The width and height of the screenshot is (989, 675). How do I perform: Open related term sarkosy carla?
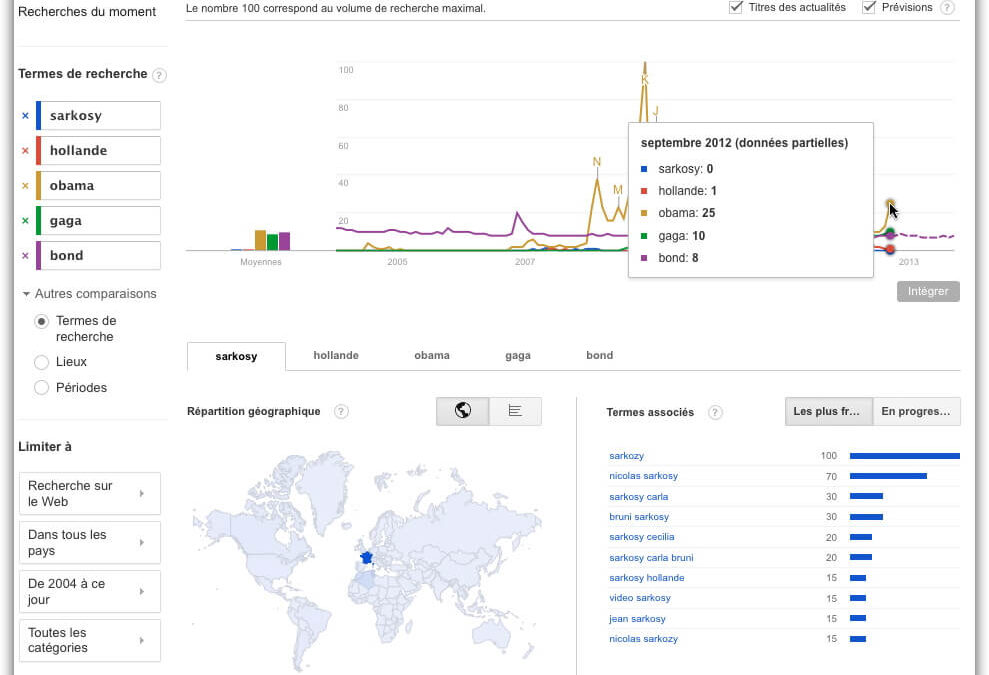tap(638, 496)
